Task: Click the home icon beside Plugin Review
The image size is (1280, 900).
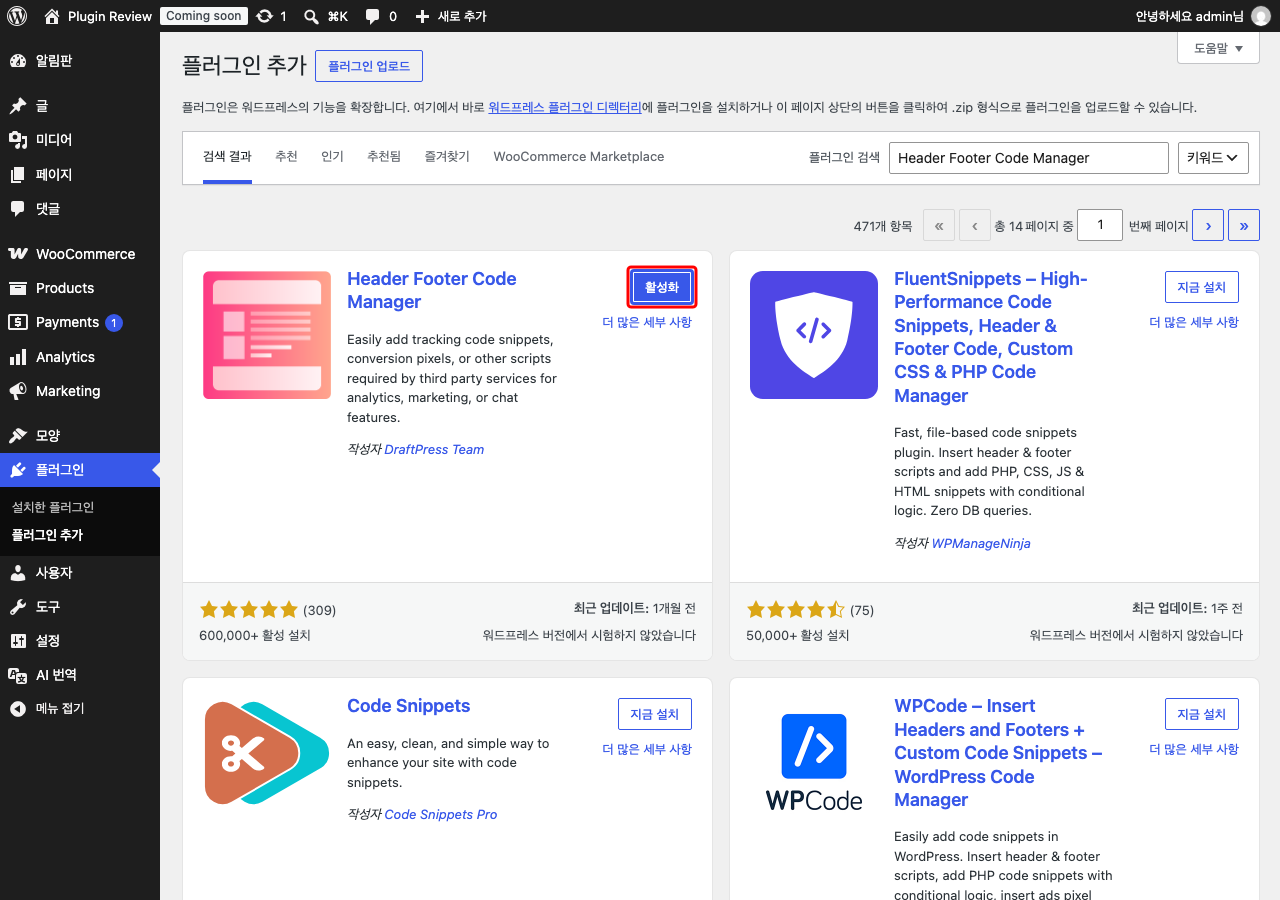Action: (x=52, y=16)
